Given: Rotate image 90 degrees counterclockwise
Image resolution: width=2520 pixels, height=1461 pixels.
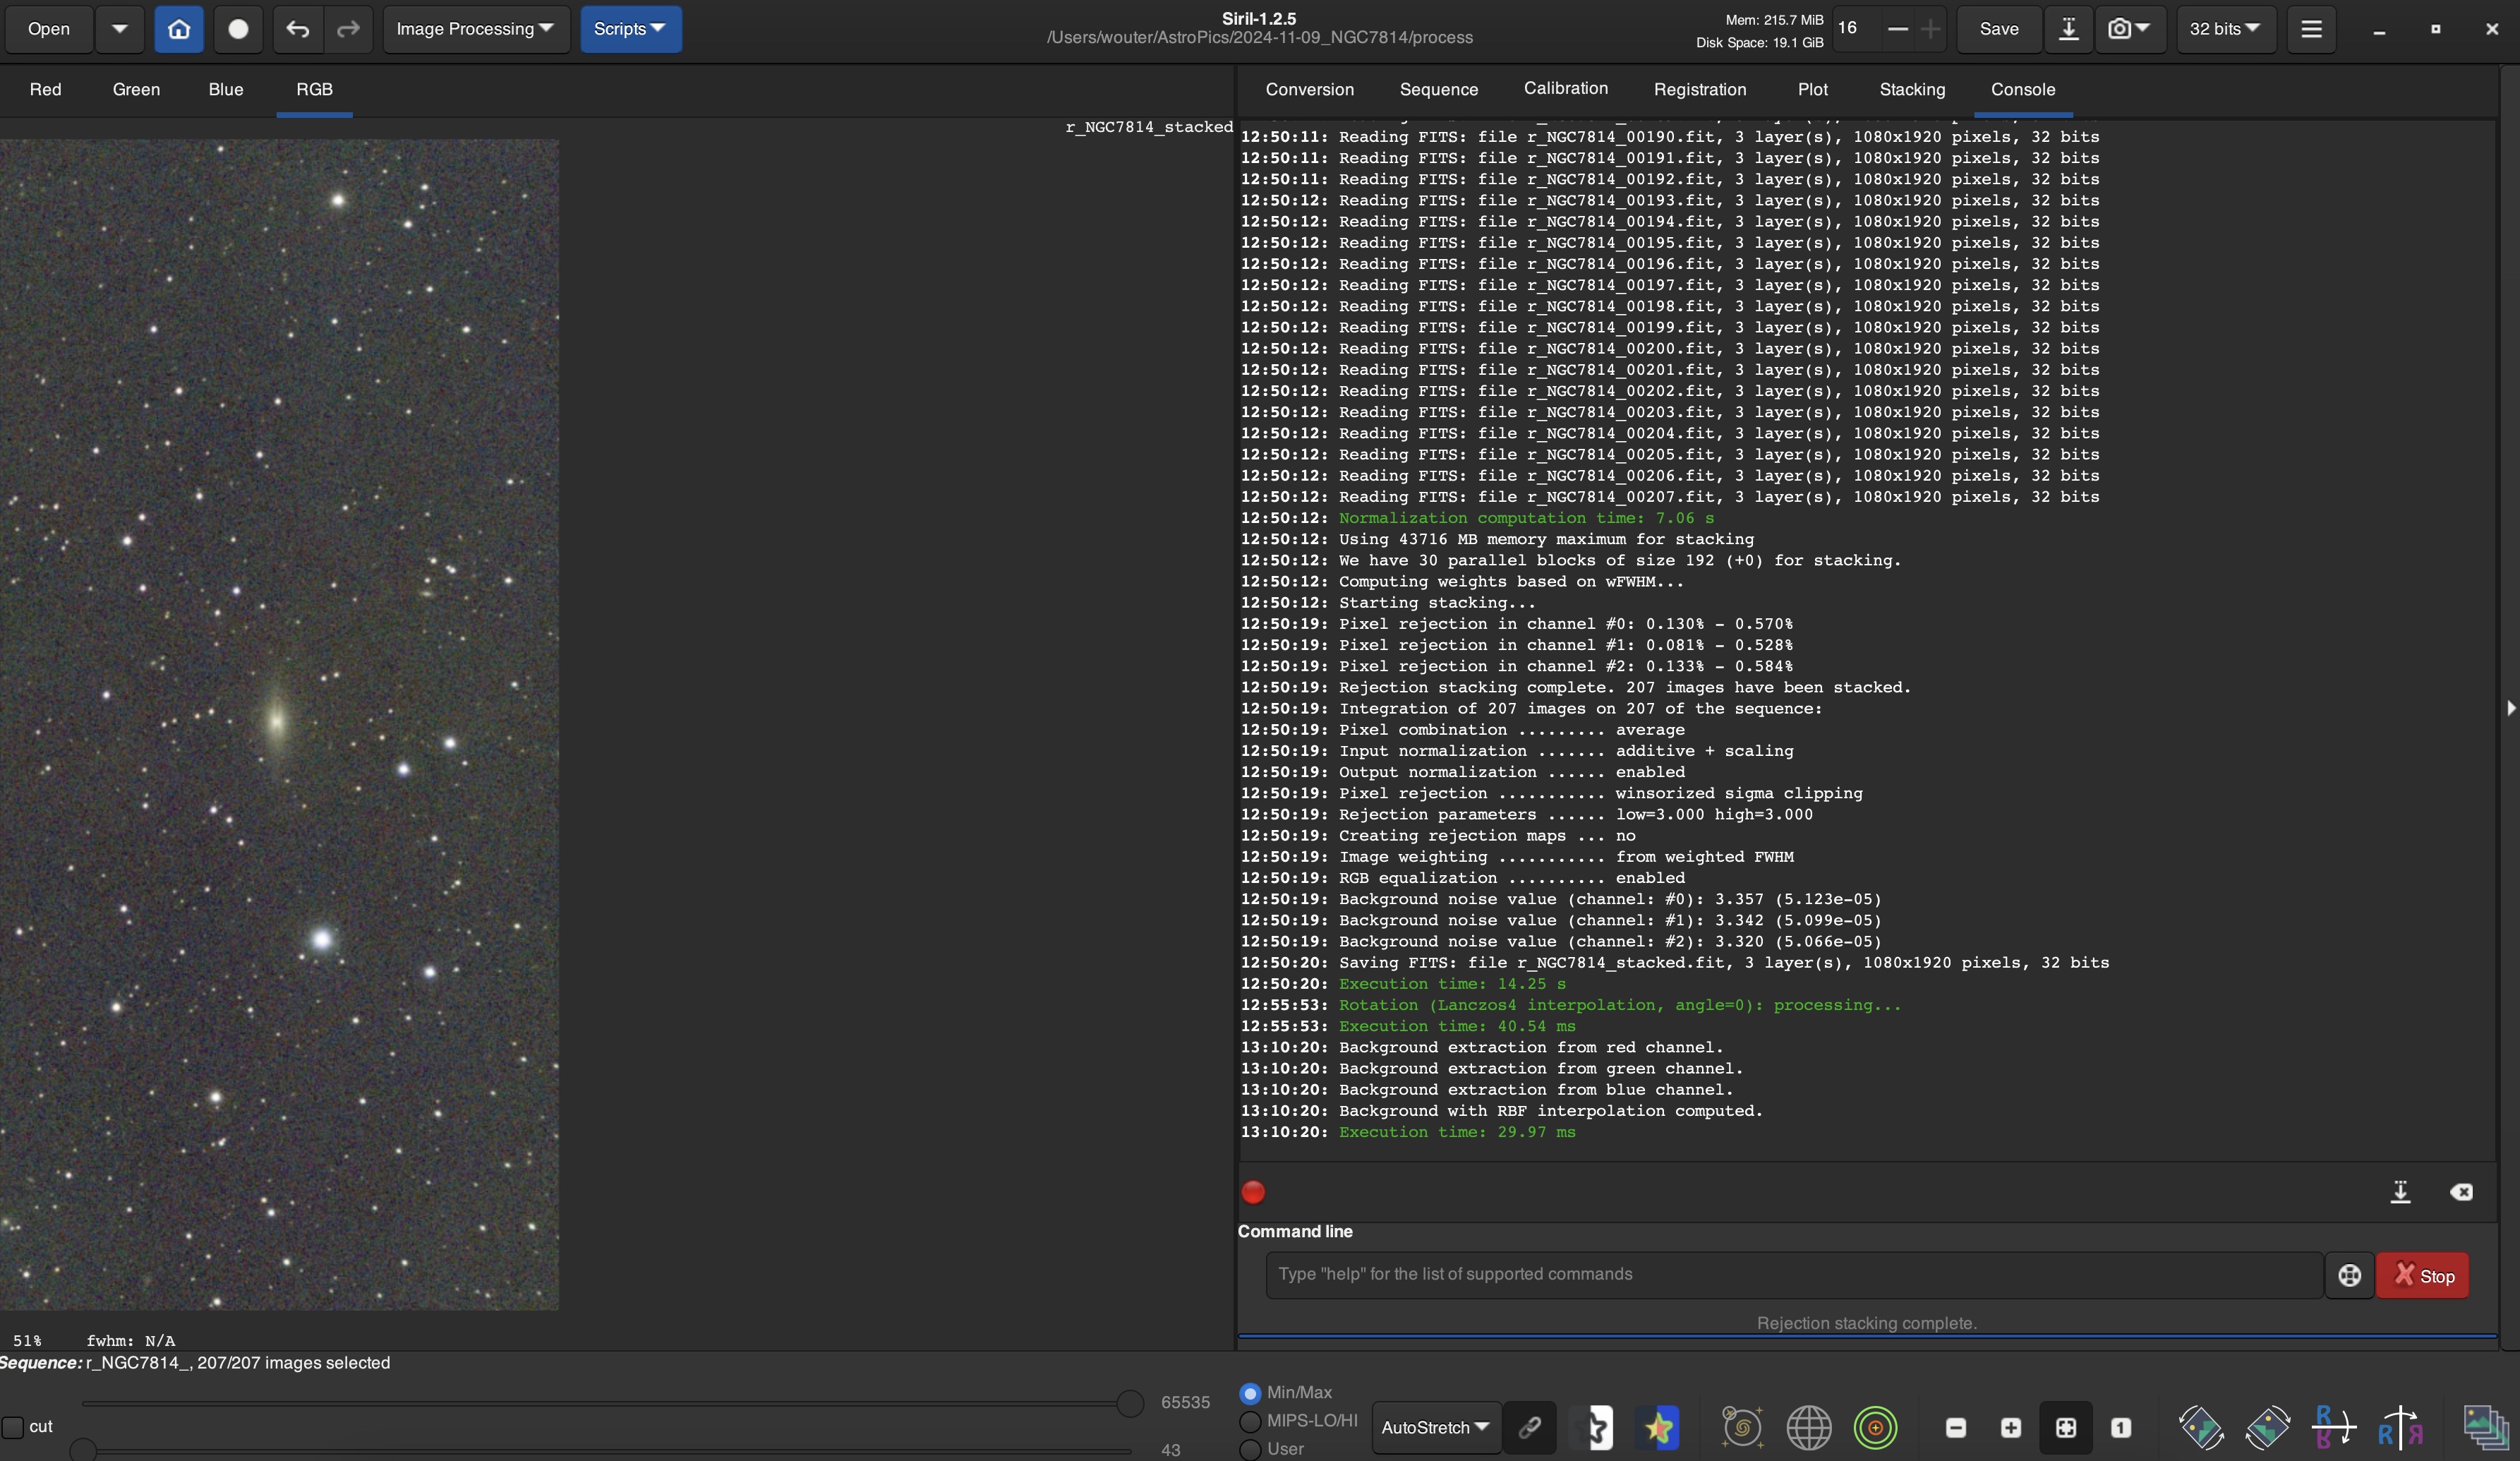Looking at the screenshot, I should 2201,1427.
